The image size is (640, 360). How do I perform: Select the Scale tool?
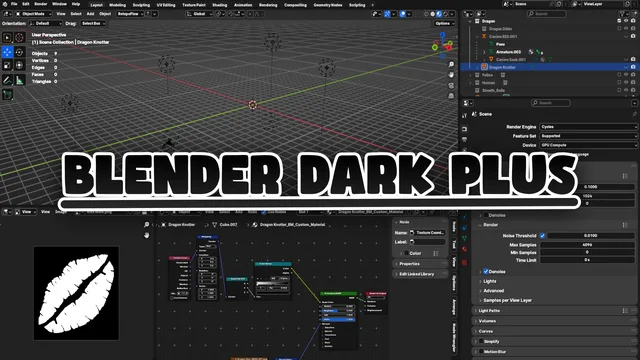click(7, 65)
